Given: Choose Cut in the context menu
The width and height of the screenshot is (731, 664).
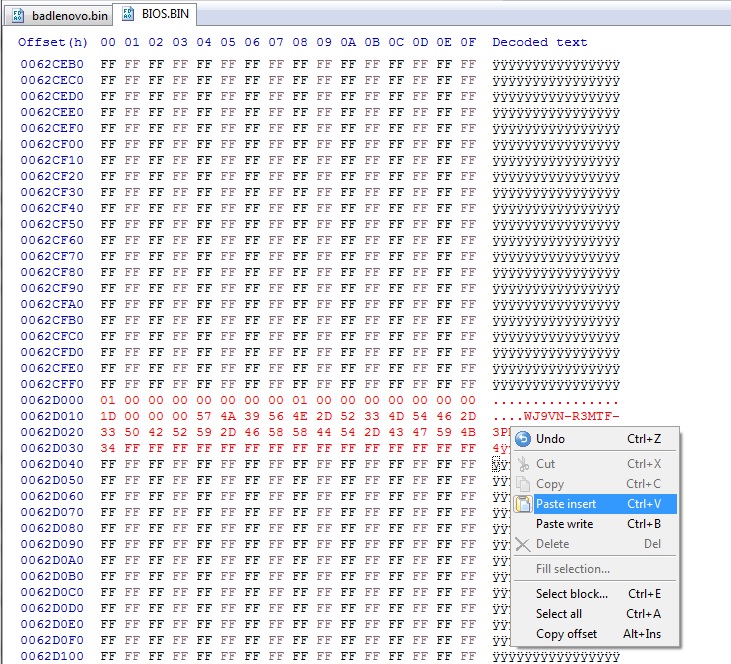Looking at the screenshot, I should tap(595, 463).
